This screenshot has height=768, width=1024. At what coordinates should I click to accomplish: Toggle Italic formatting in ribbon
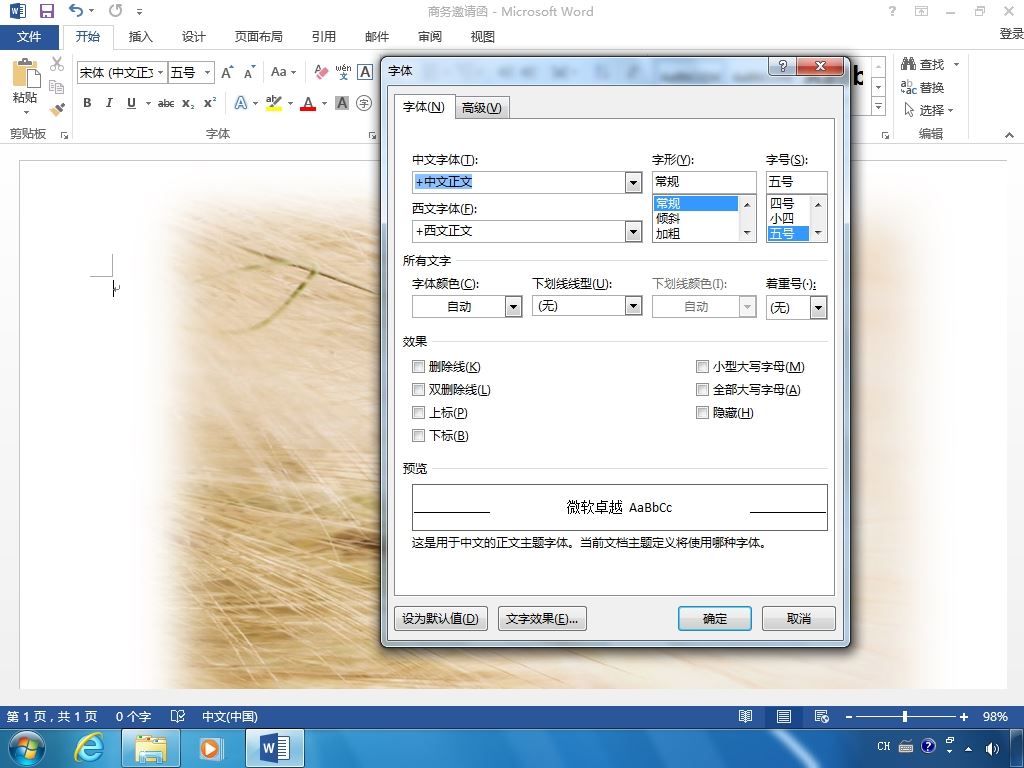[x=109, y=103]
